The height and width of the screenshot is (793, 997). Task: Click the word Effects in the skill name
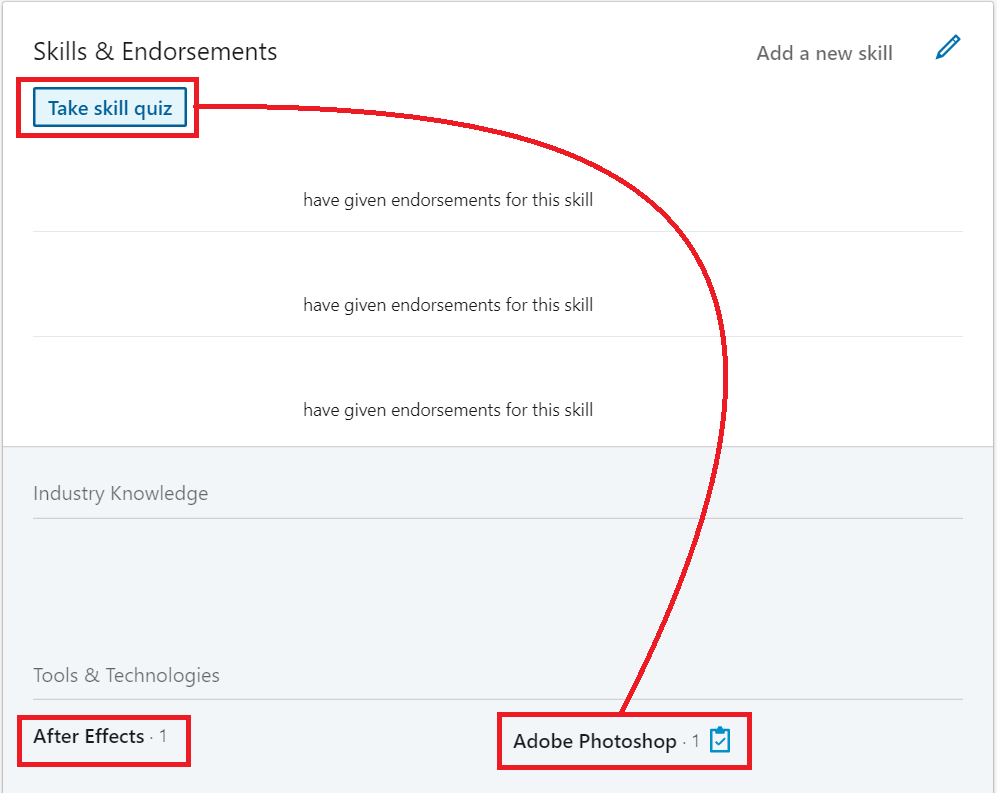tap(115, 736)
